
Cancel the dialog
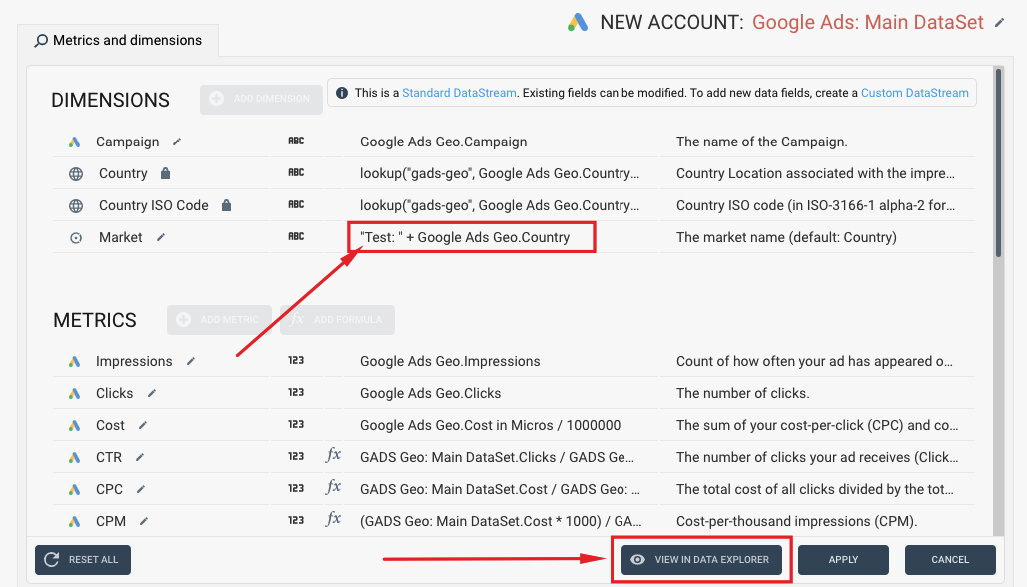click(x=950, y=559)
